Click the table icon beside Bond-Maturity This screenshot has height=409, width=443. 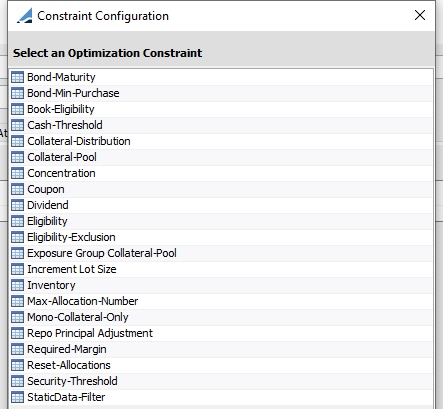17,77
